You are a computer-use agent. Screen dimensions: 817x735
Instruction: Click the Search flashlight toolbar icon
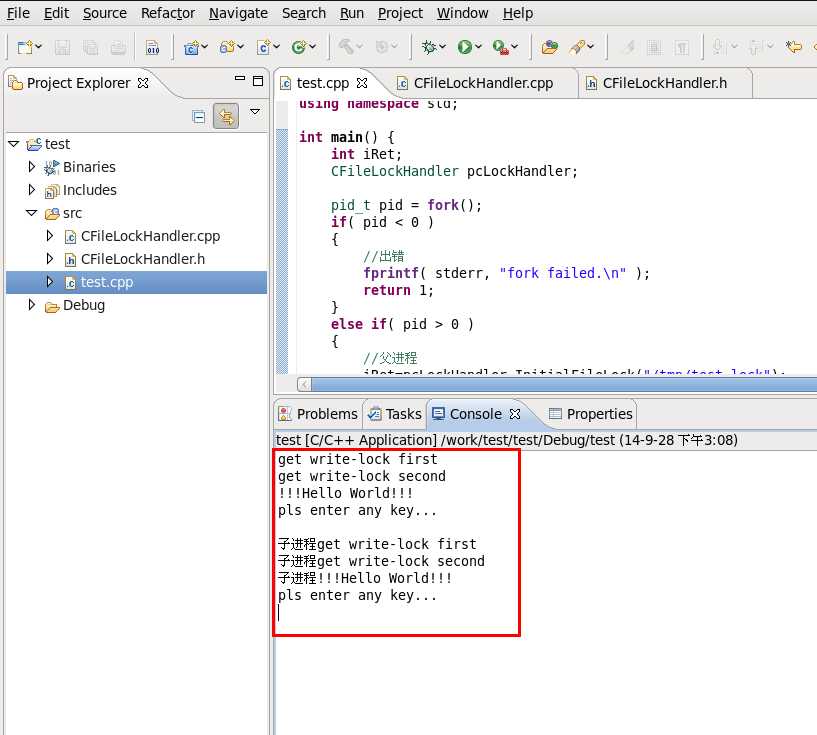(x=577, y=47)
